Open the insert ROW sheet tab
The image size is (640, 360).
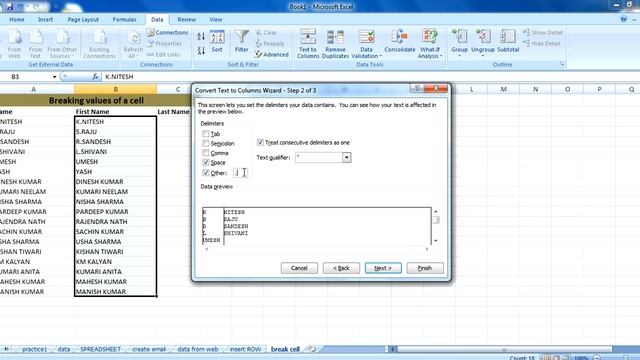click(x=245, y=349)
